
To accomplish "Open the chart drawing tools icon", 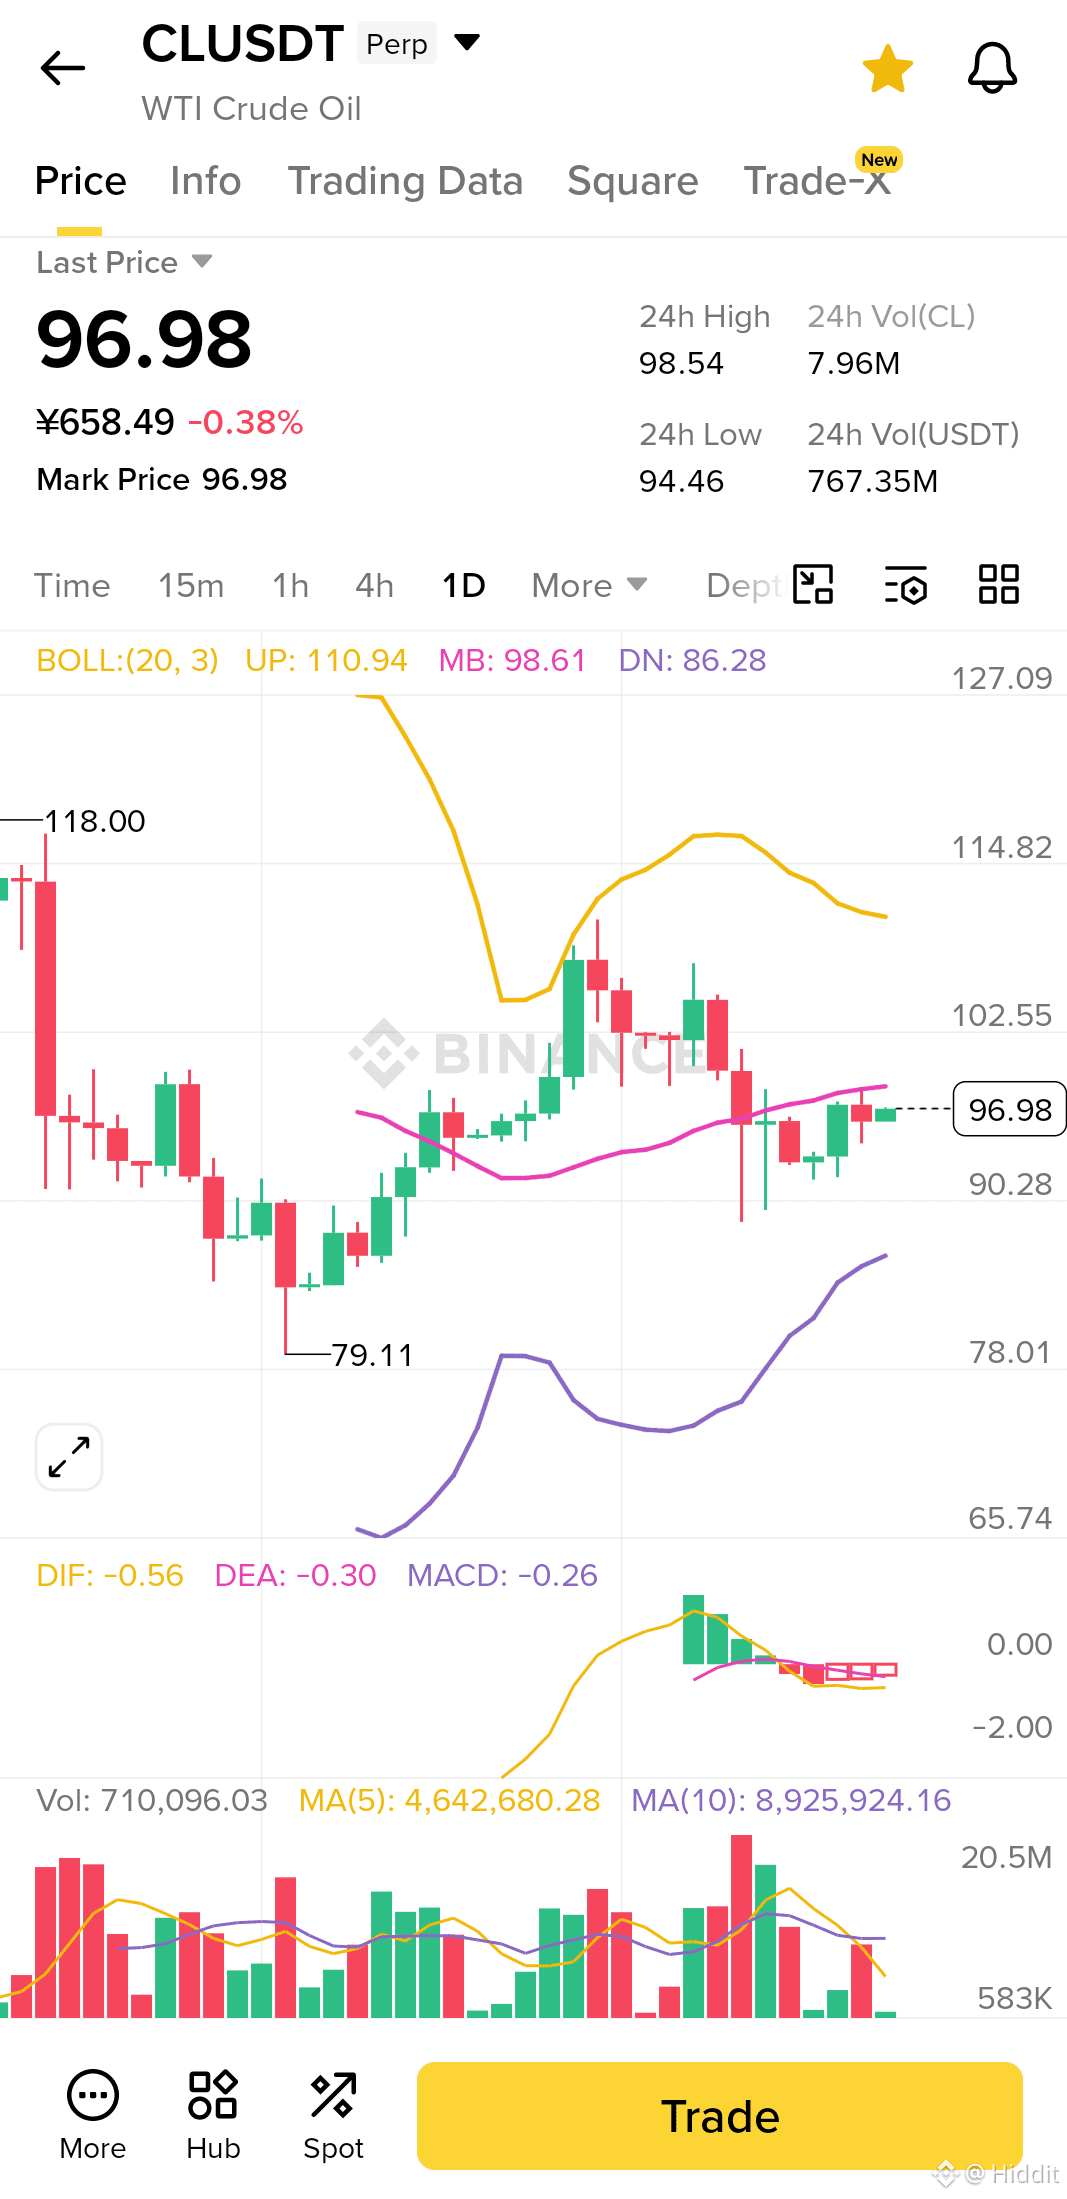I will (813, 585).
